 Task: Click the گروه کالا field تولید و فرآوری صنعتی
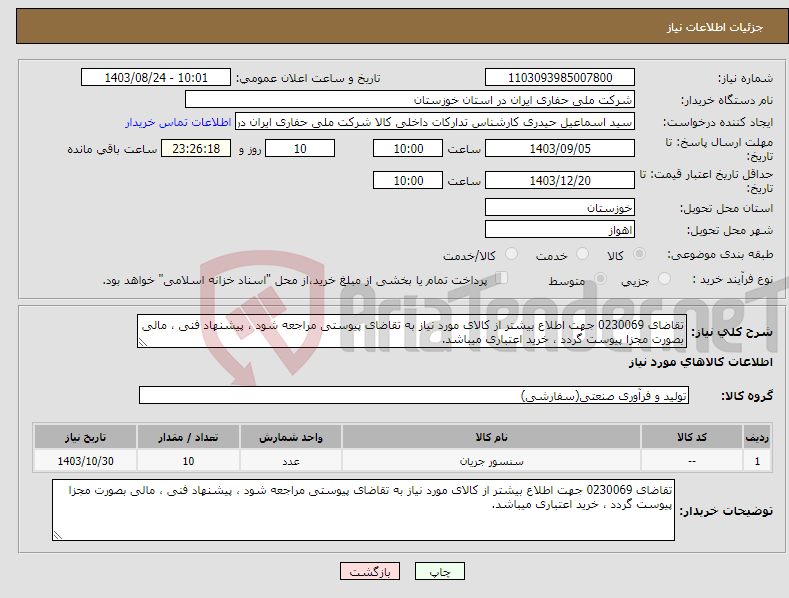(414, 396)
